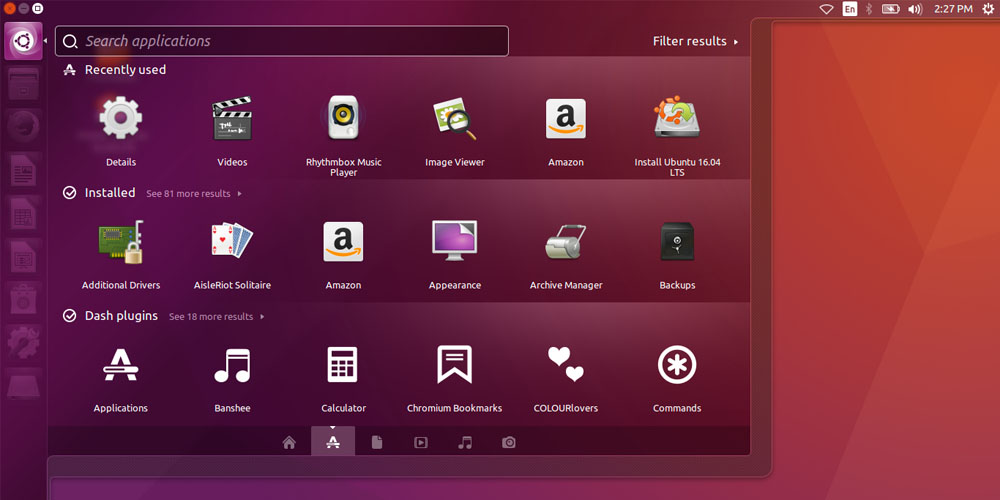The width and height of the screenshot is (1000, 500).
Task: Close the Dash with window close button
Action: tap(9, 8)
